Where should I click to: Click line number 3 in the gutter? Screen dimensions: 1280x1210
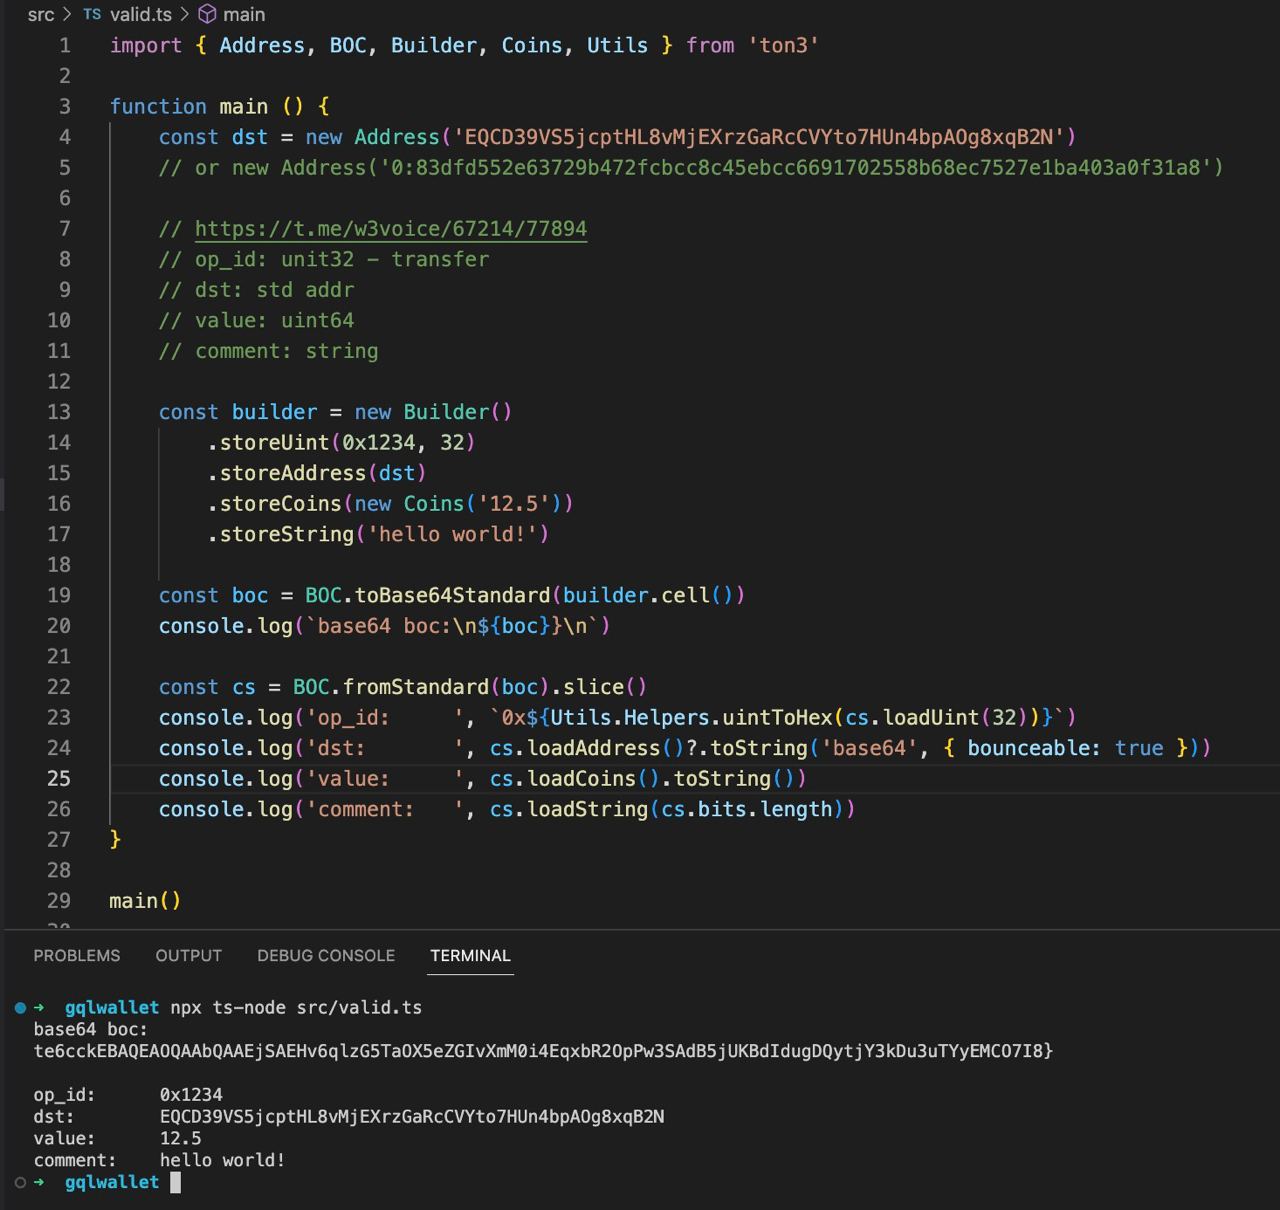65,107
